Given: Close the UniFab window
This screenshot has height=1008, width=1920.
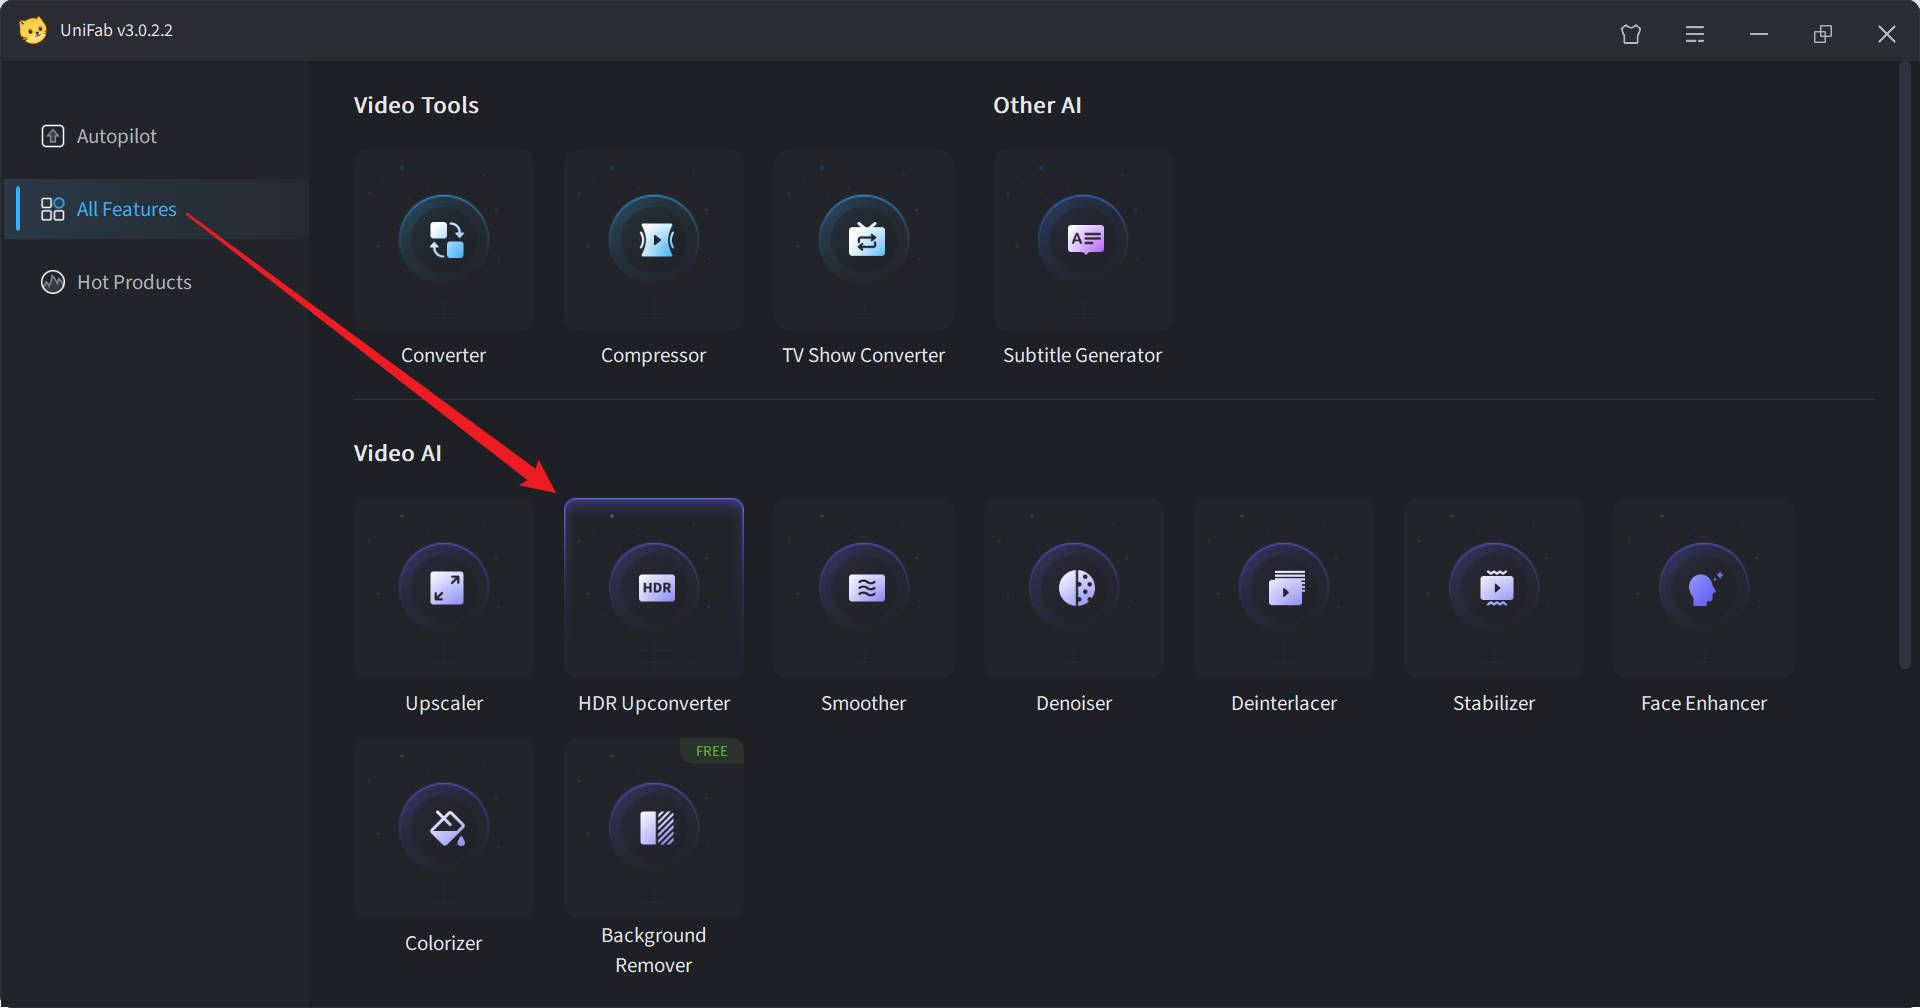Looking at the screenshot, I should pos(1887,34).
